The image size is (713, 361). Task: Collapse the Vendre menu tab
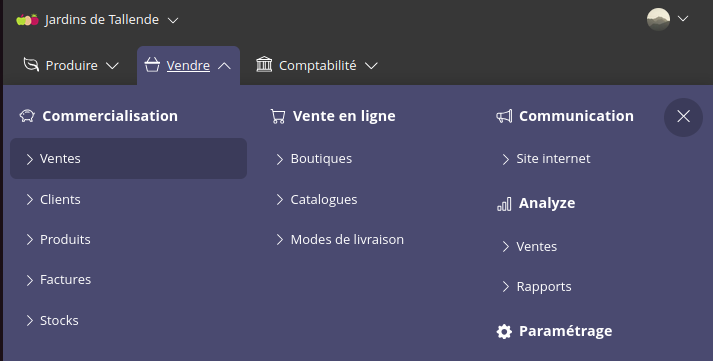pos(188,65)
